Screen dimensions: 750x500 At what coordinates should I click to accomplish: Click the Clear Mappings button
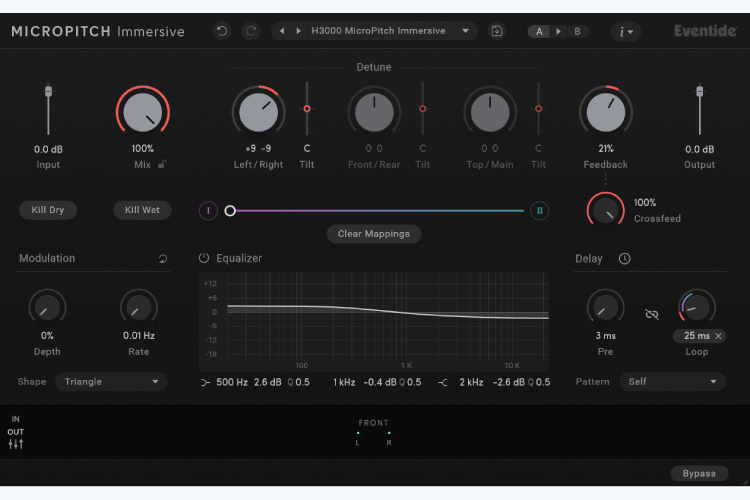click(374, 234)
